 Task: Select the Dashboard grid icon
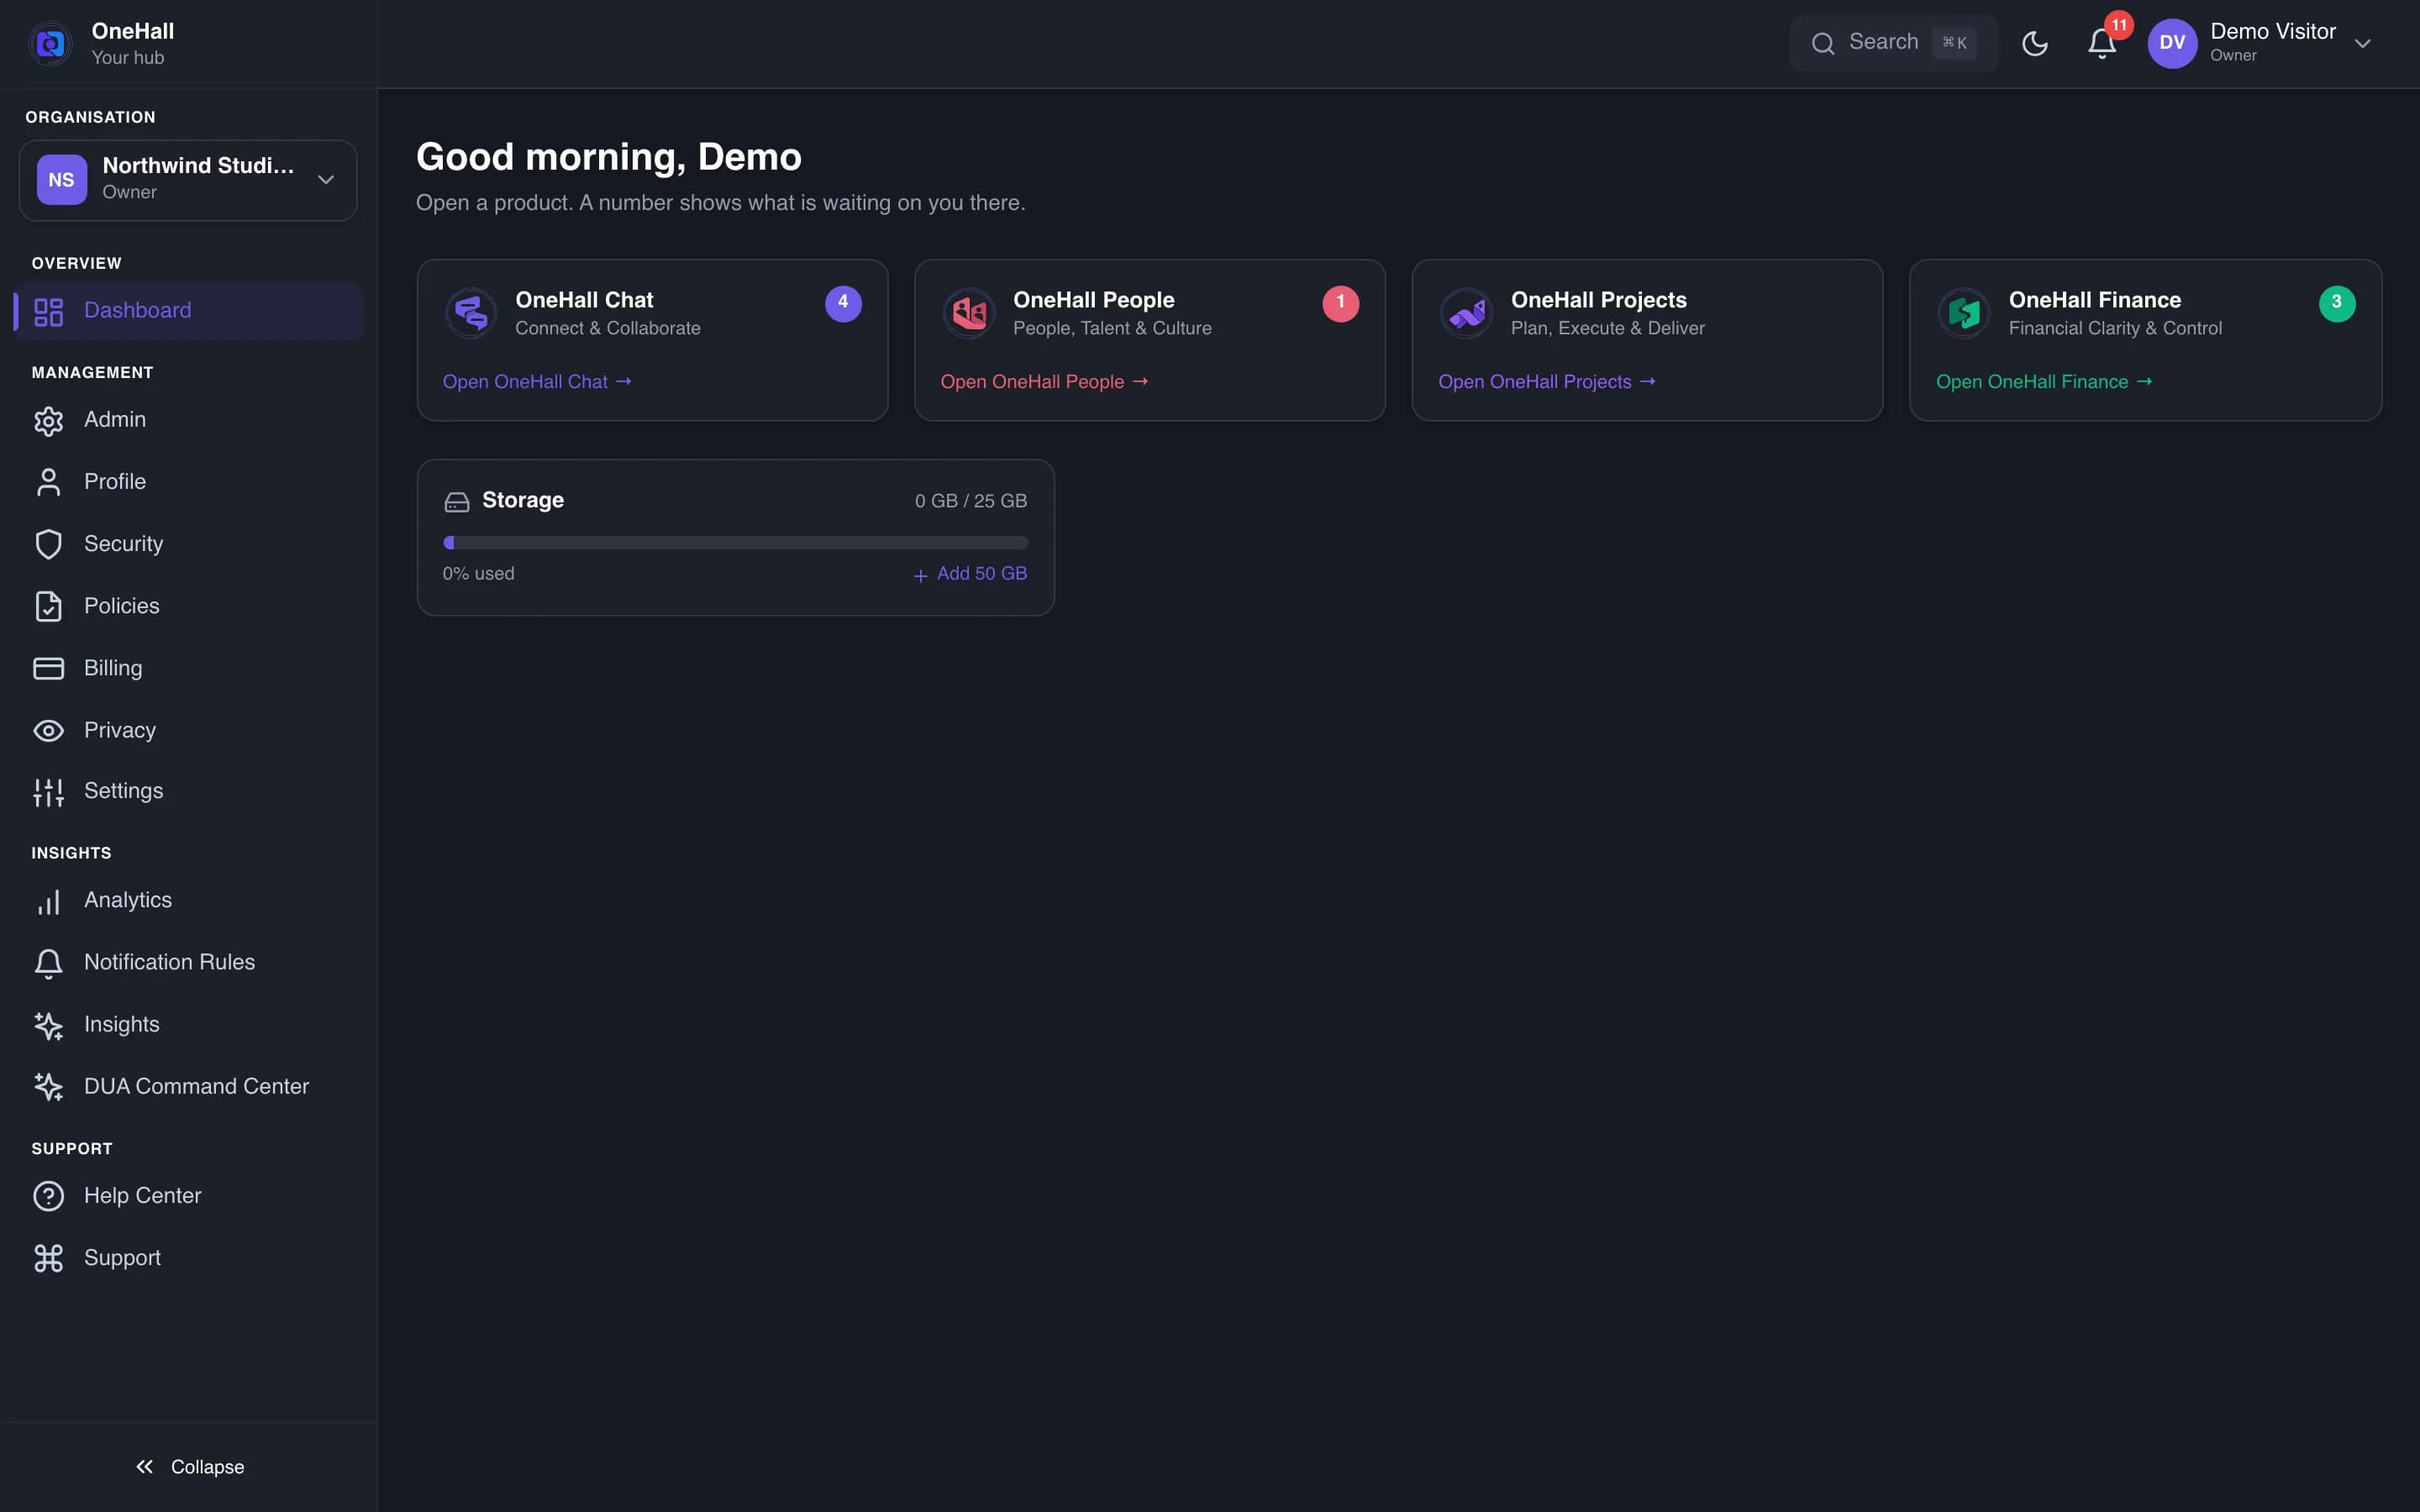(x=49, y=311)
